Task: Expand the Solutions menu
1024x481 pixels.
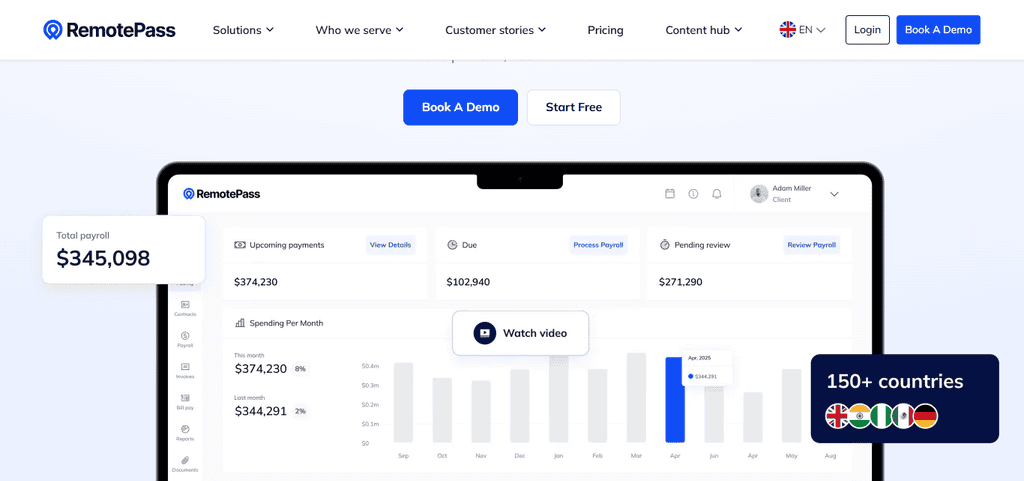Action: 243,30
